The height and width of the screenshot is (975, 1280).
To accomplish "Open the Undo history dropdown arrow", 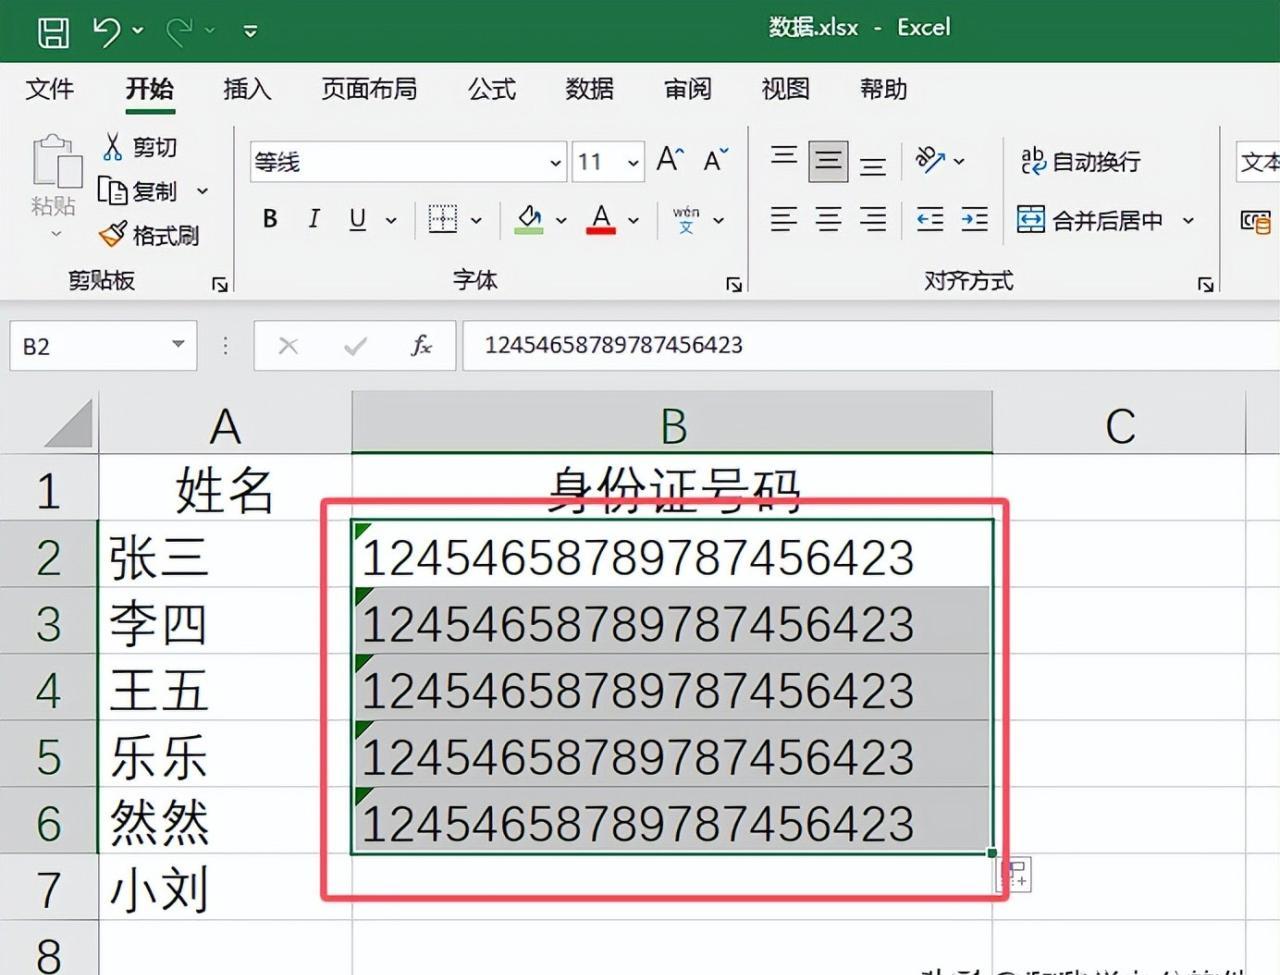I will pyautogui.click(x=138, y=31).
